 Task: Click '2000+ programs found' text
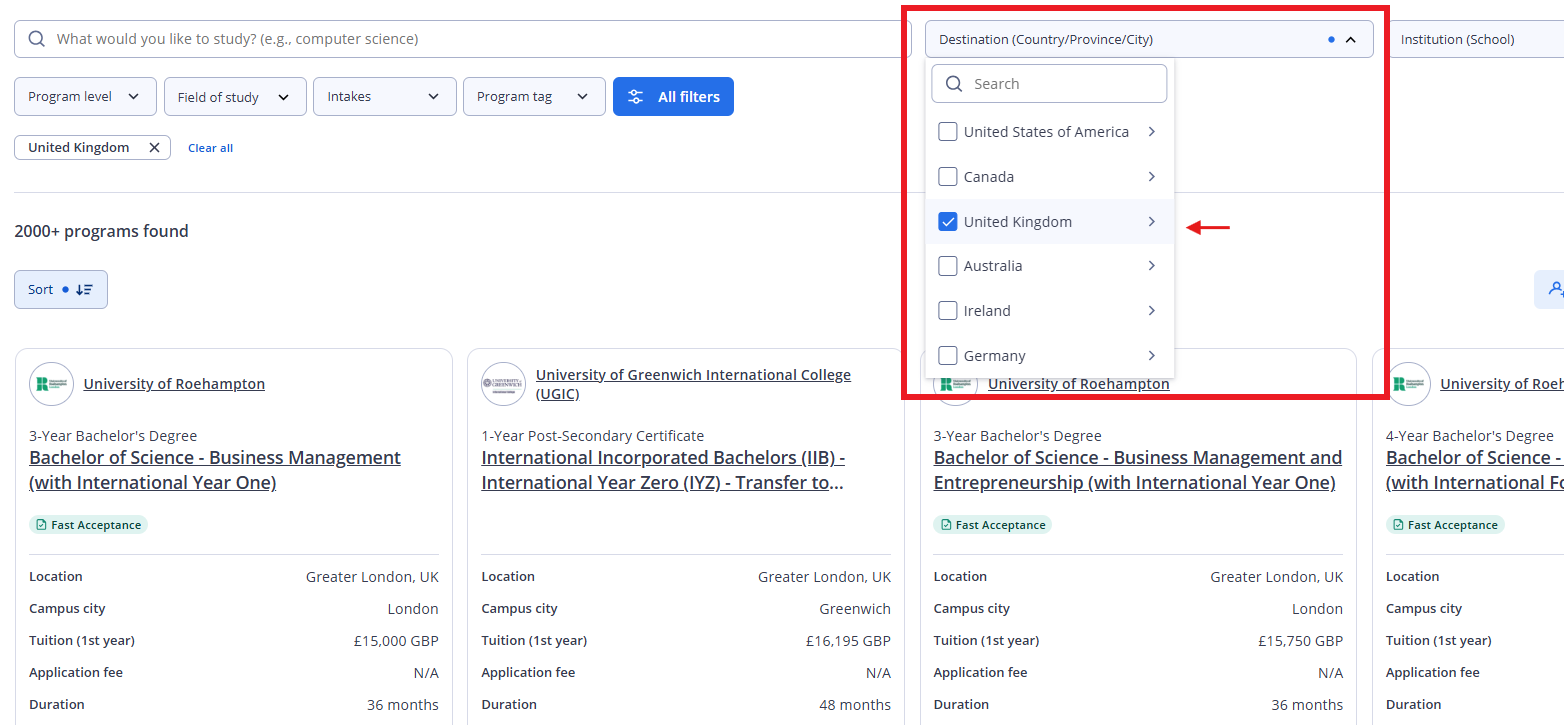tap(101, 231)
